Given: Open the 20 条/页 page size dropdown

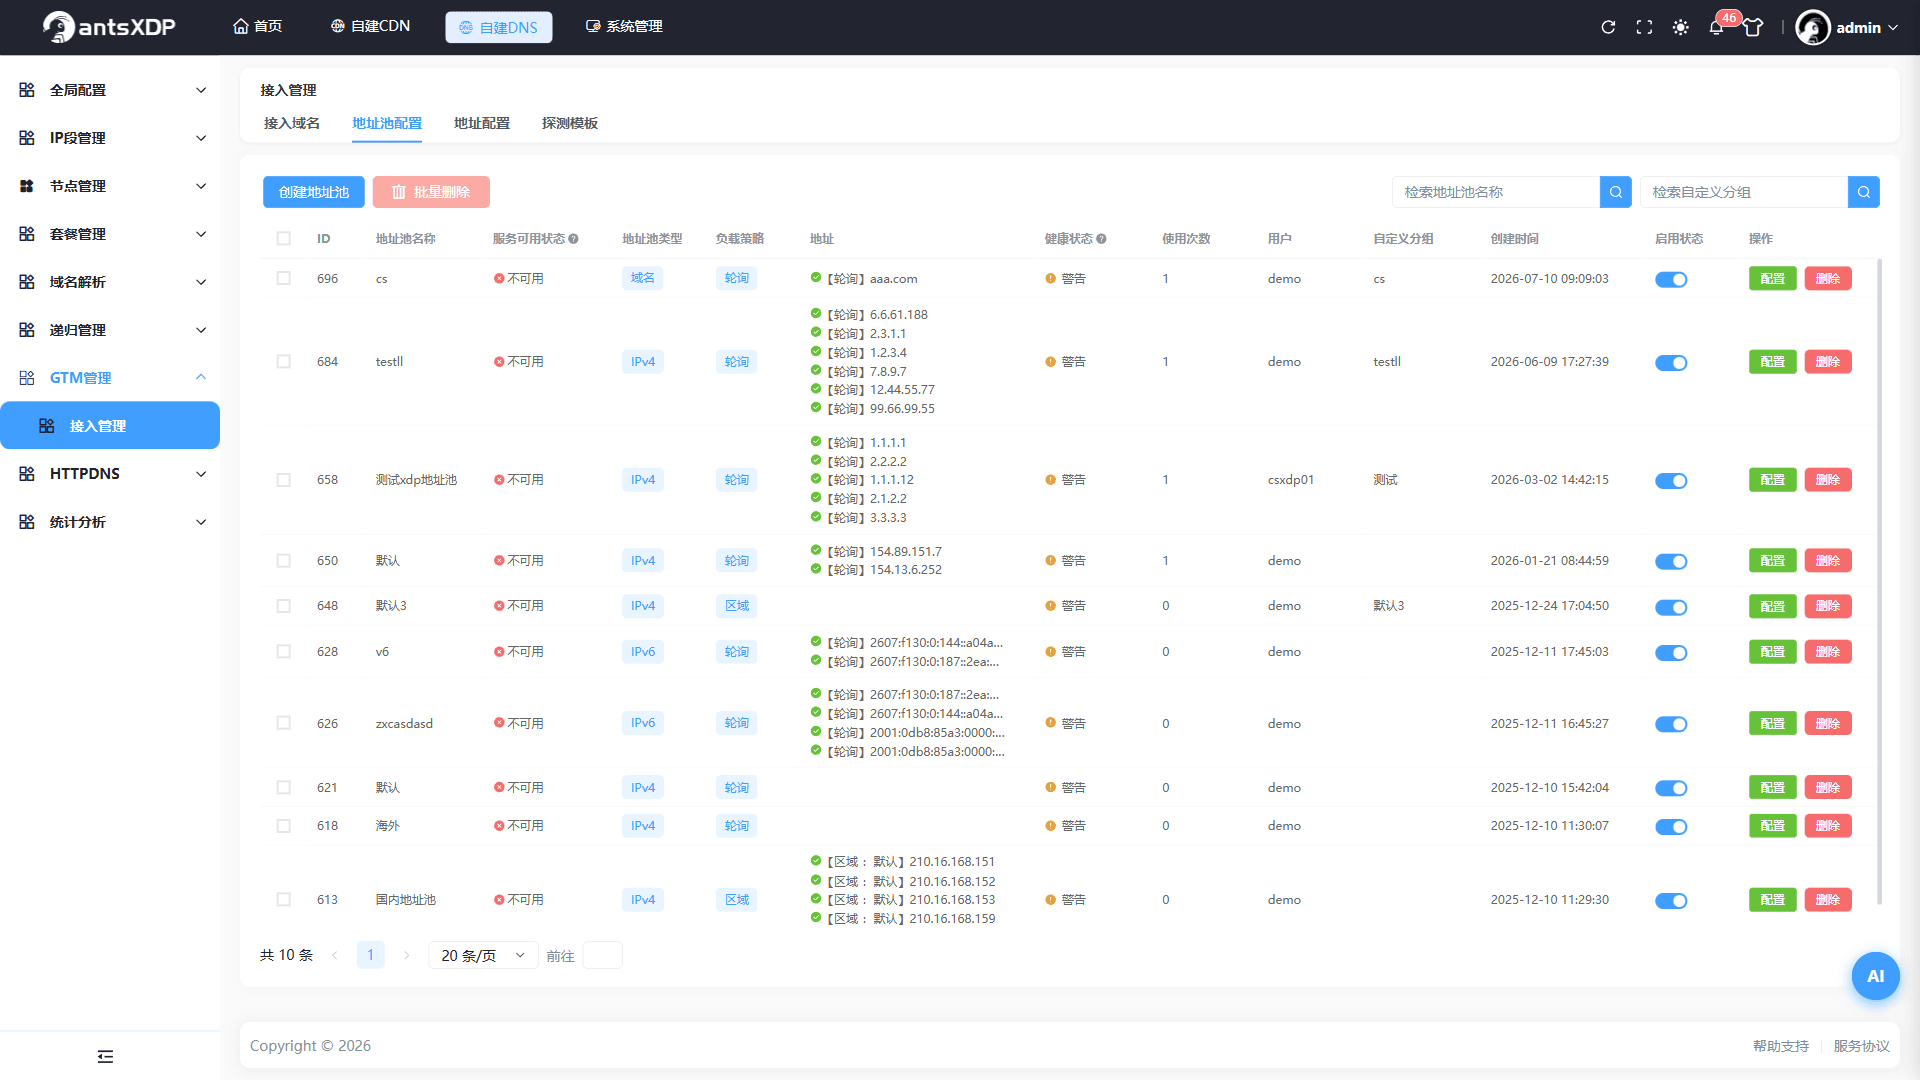Looking at the screenshot, I should pyautogui.click(x=483, y=955).
